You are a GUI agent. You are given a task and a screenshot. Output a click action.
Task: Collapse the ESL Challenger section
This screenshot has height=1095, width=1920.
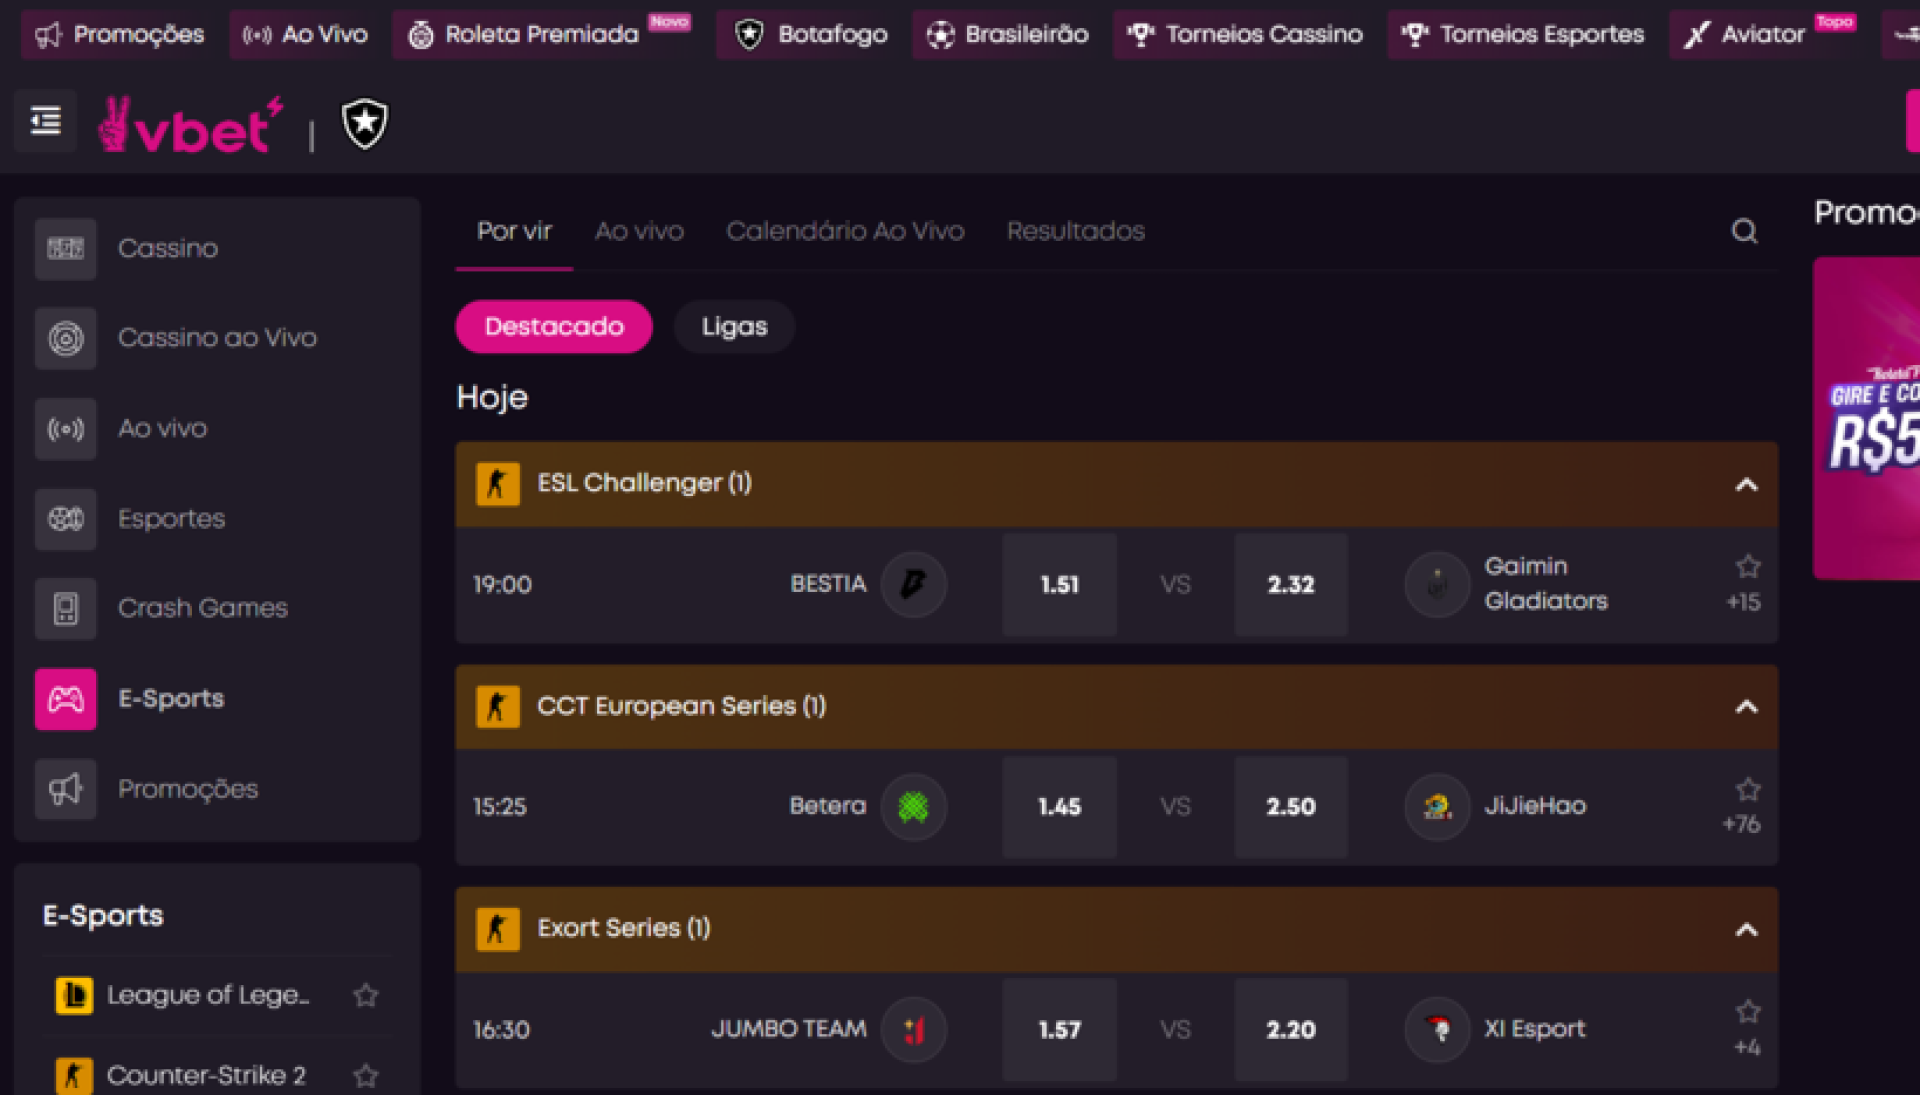tap(1746, 485)
